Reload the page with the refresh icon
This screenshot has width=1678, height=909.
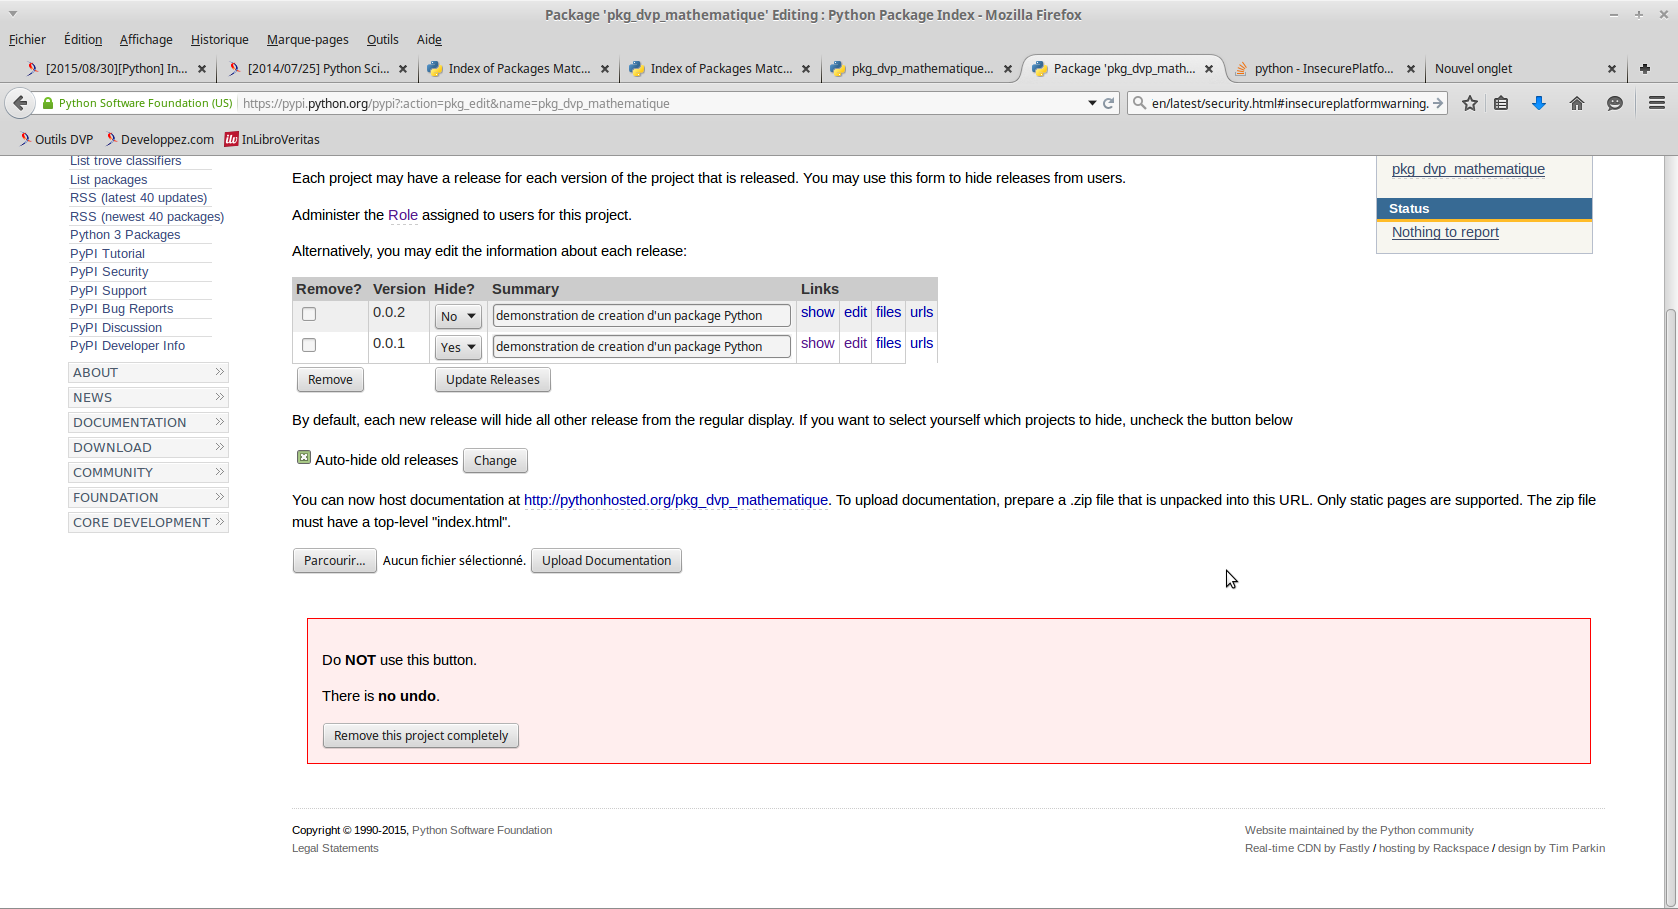pos(1109,103)
